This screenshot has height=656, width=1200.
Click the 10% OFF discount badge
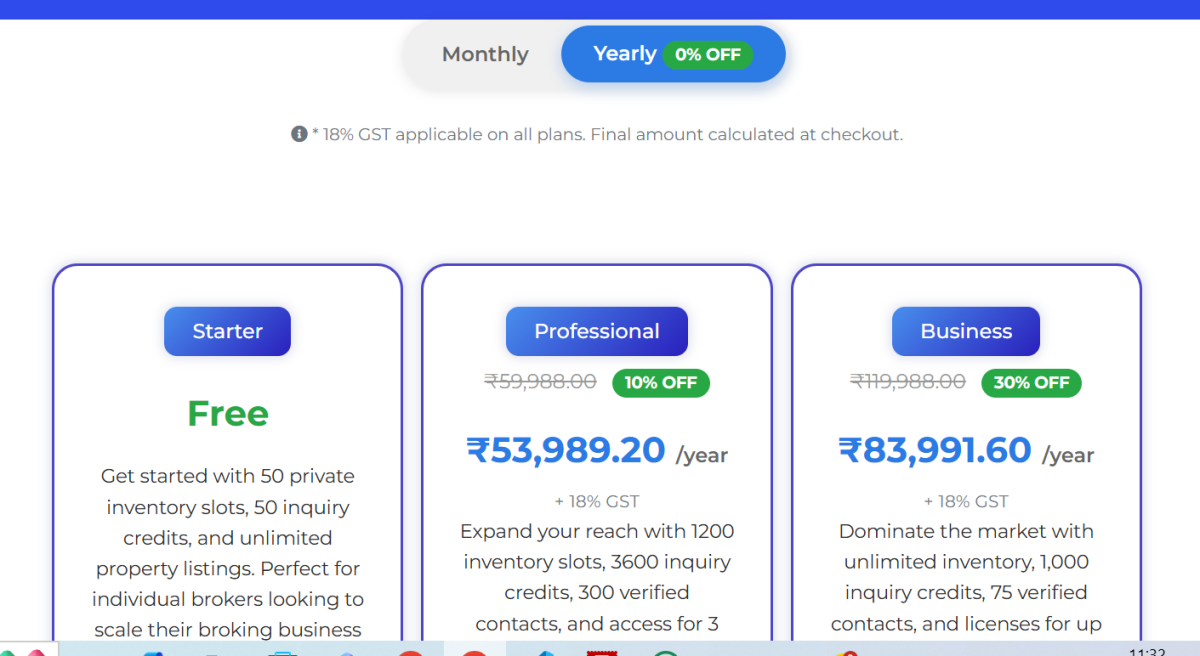point(661,382)
